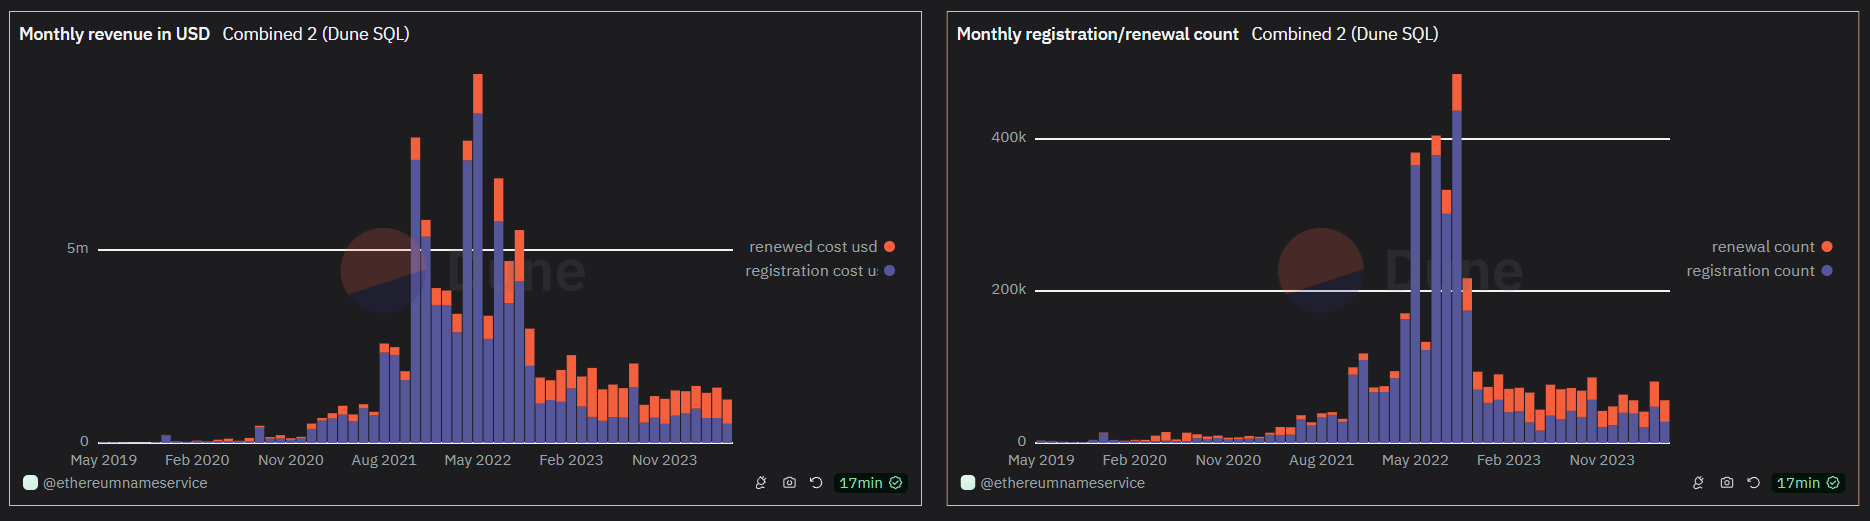Click plug/API icon on registration count chart
Screen dimensions: 1870x521
1698,483
